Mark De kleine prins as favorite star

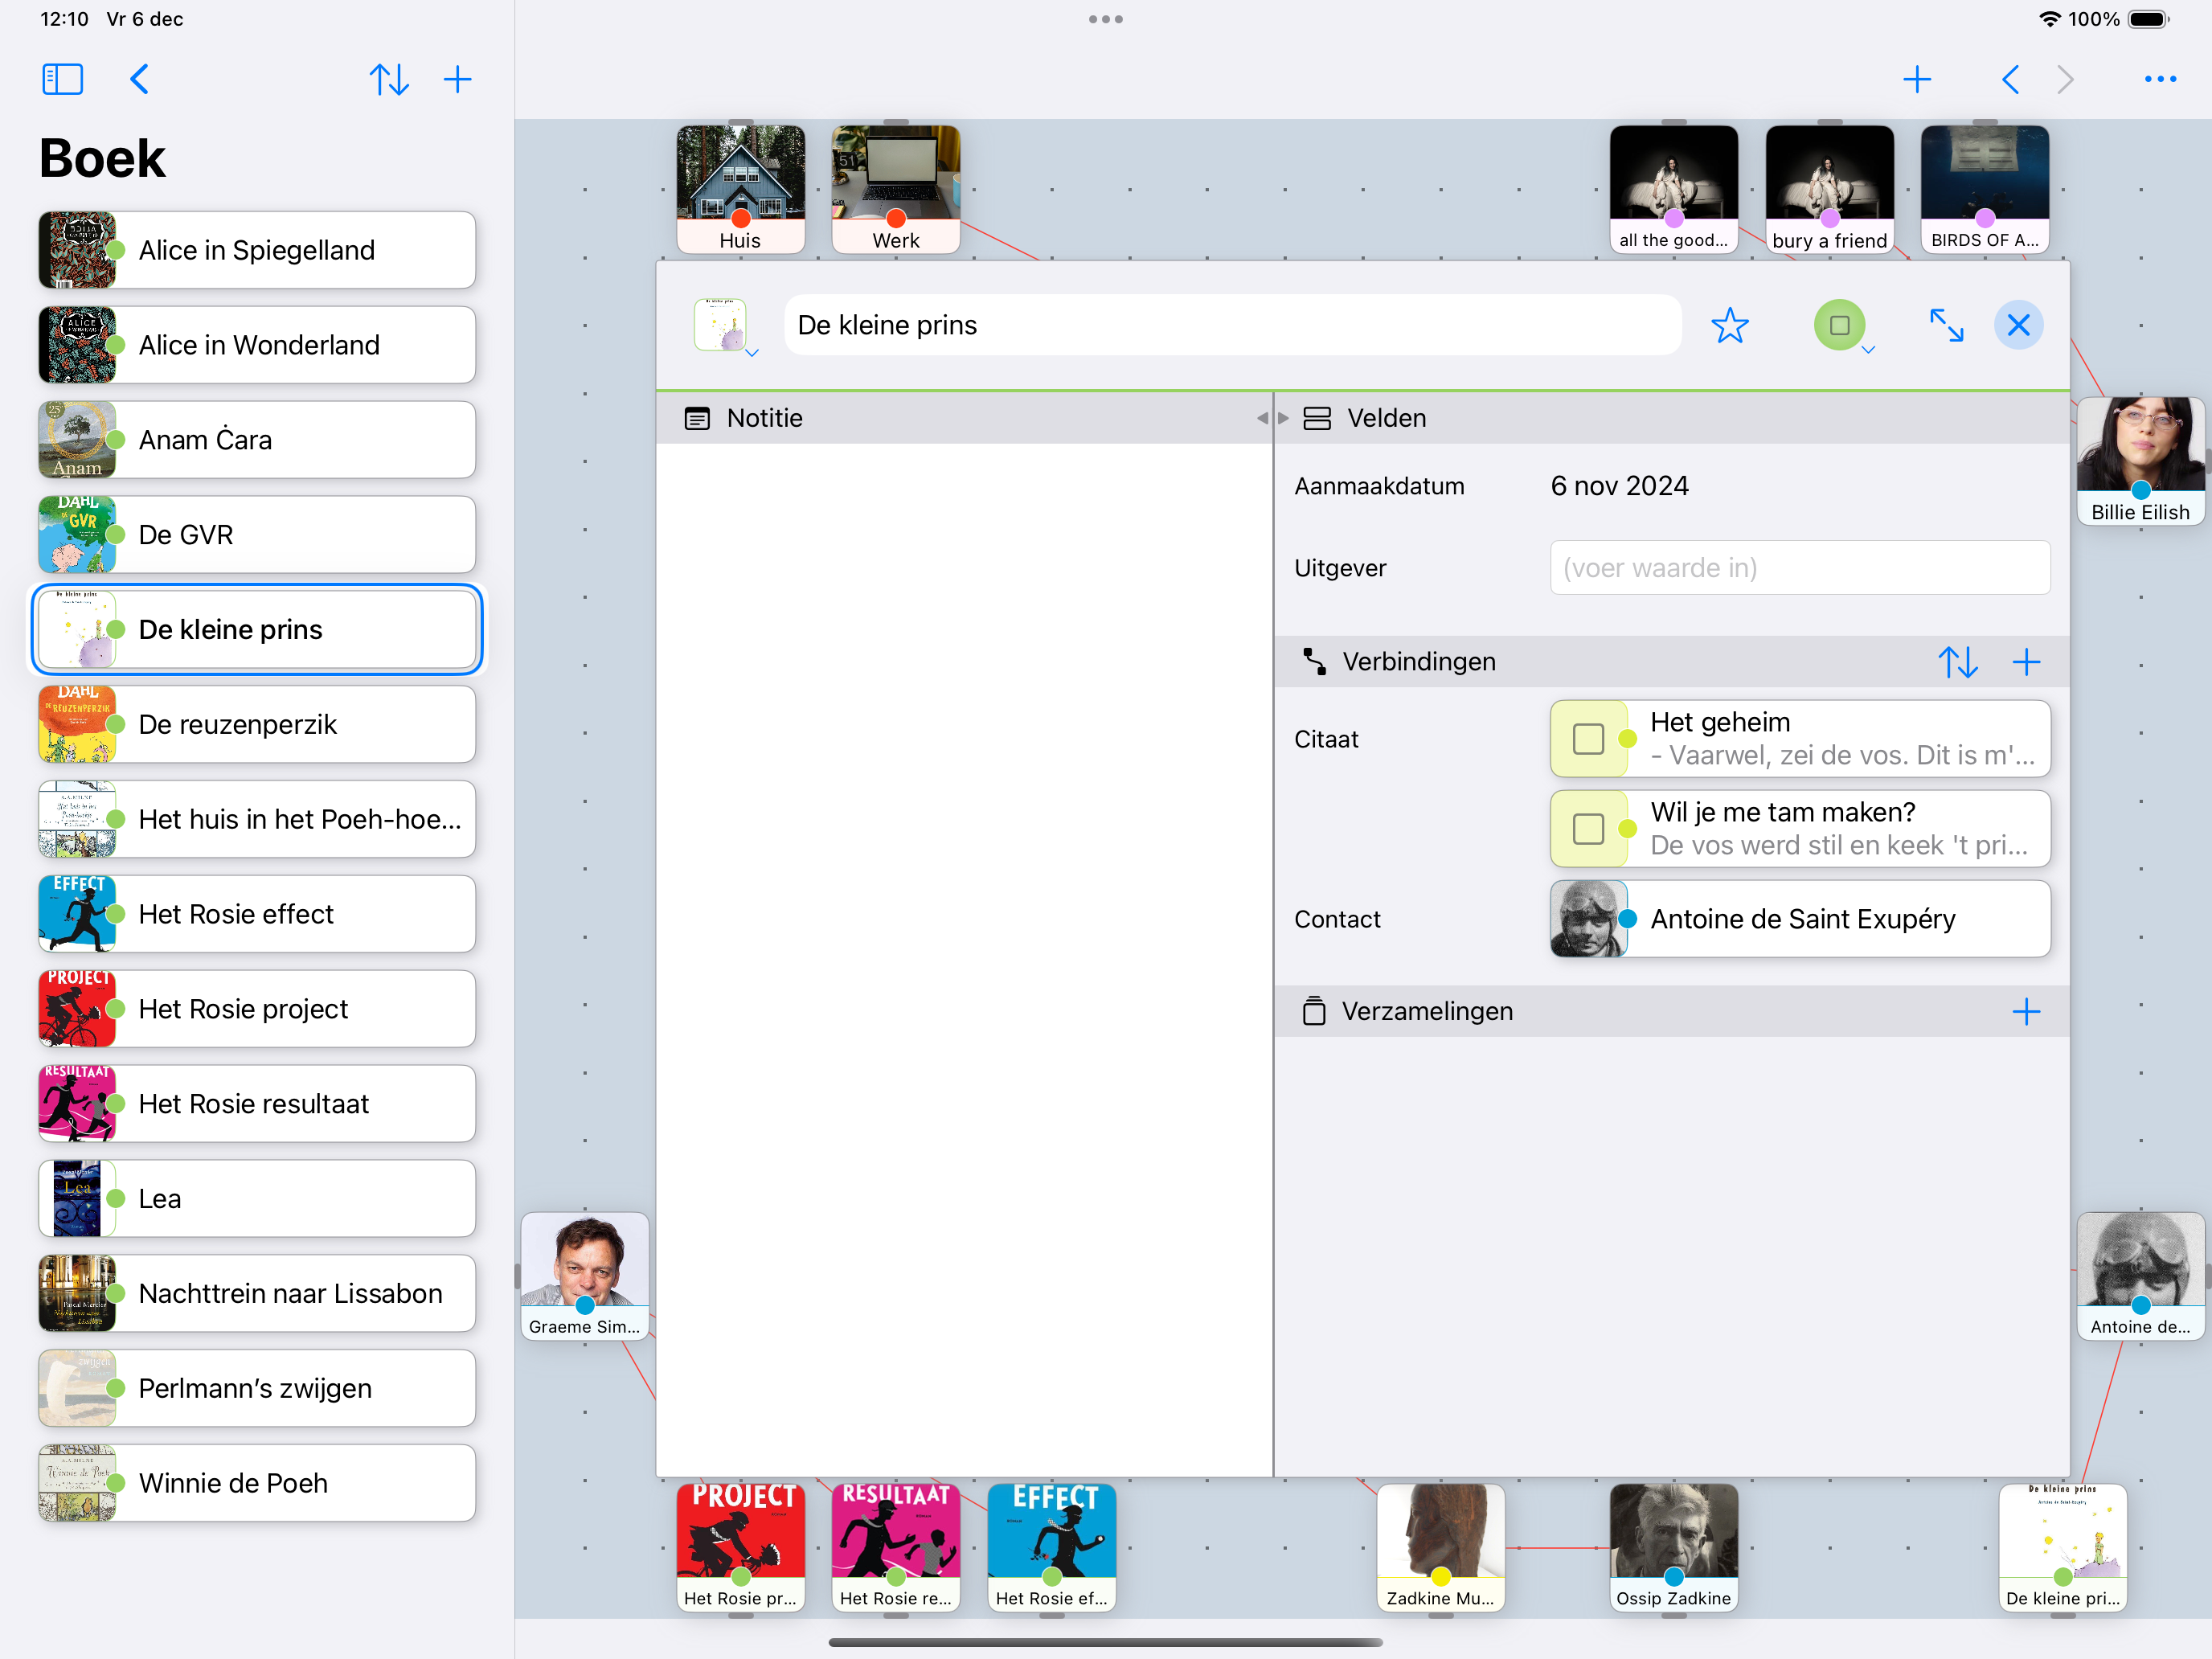(x=1729, y=325)
